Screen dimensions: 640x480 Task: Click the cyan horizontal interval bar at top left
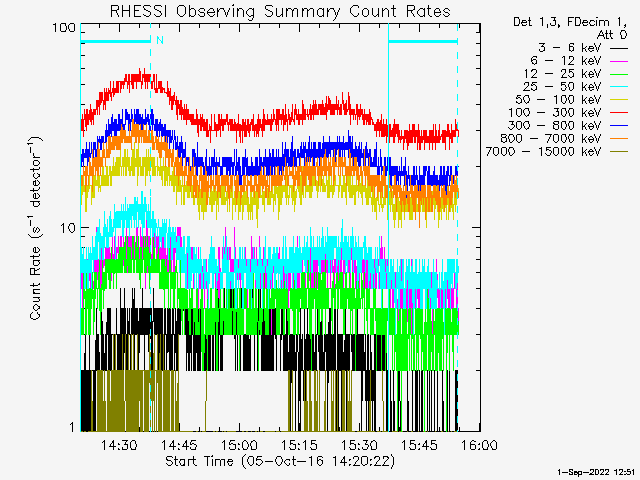[116, 41]
